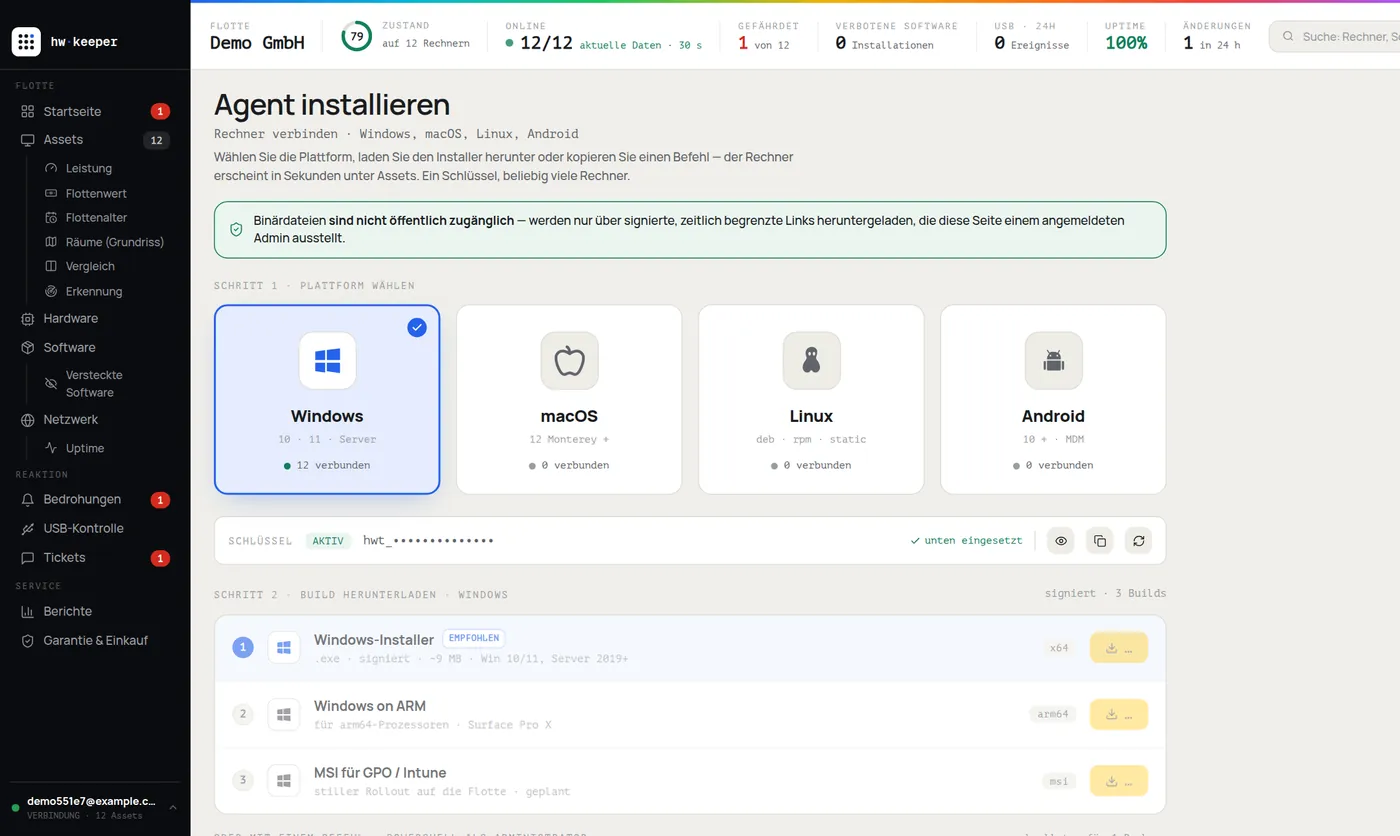Click the Vergleich columns icon

coord(52,266)
